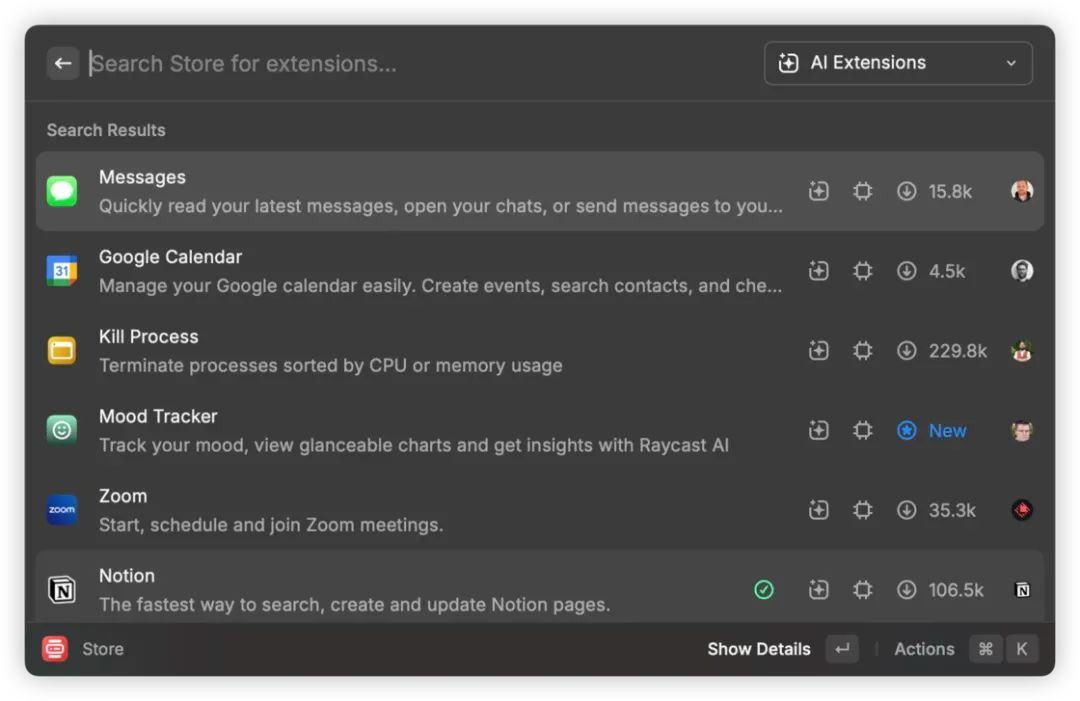The image size is (1080, 701).
Task: Open the Notion extension title
Action: (x=127, y=576)
